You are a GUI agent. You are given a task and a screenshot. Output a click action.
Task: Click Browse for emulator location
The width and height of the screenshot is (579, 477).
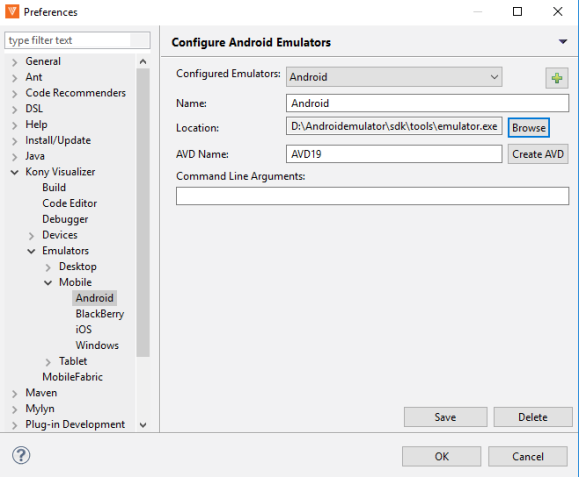tap(528, 128)
